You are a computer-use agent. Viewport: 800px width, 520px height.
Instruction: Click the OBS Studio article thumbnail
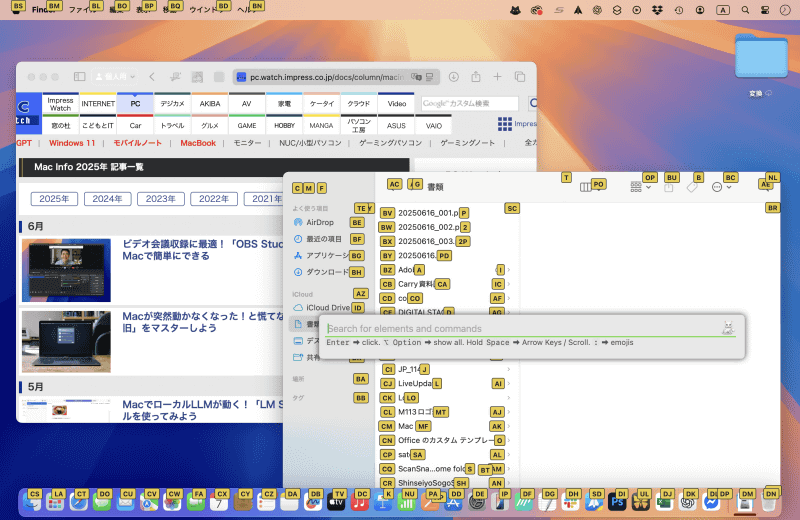coord(66,270)
